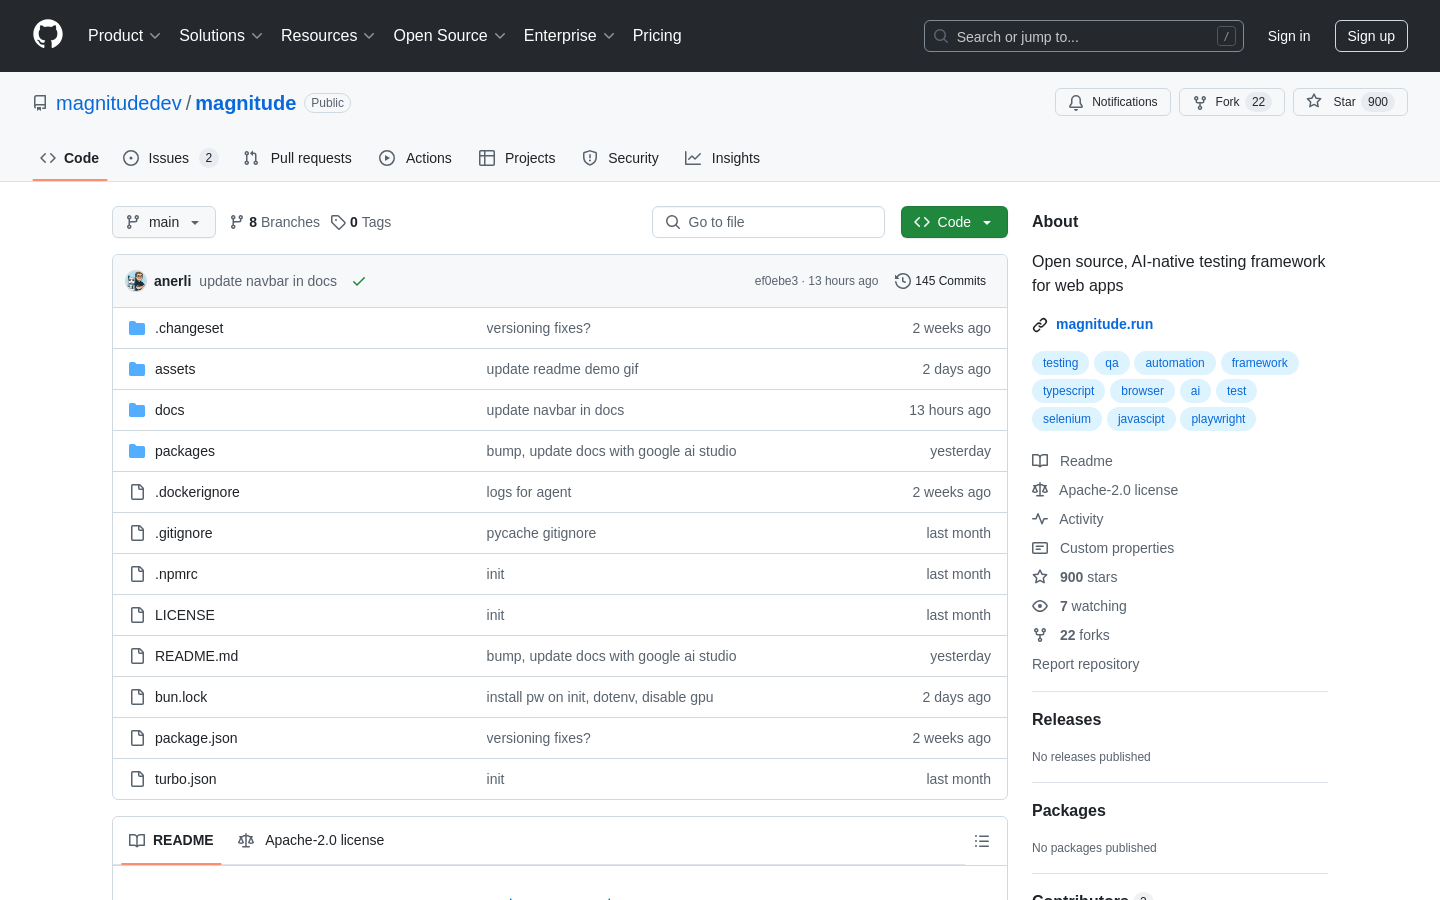This screenshot has height=900, width=1440.
Task: Click the assets folder icon
Action: click(x=137, y=369)
